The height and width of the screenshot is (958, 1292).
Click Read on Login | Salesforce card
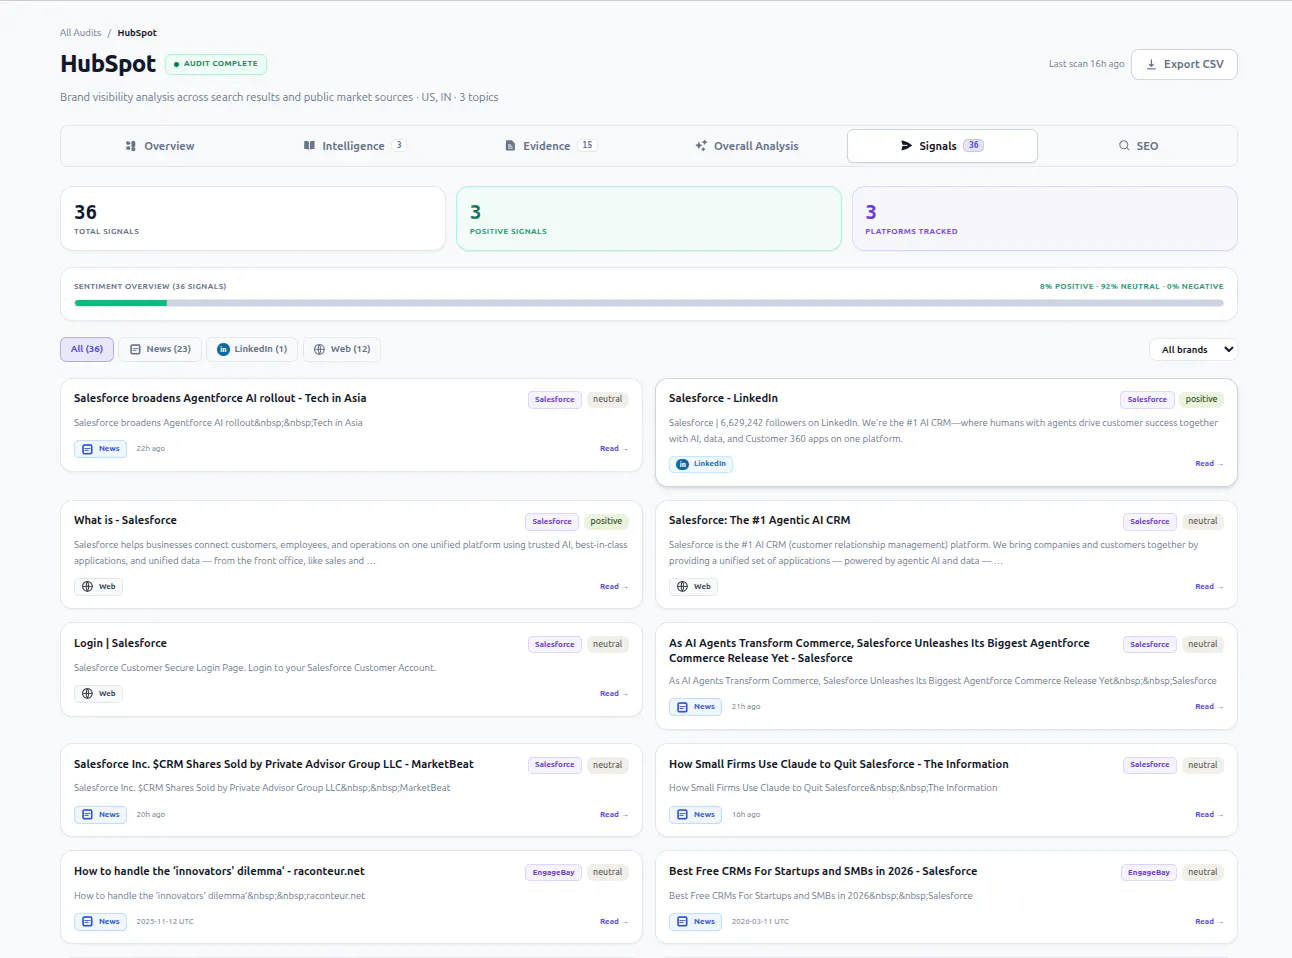(613, 694)
